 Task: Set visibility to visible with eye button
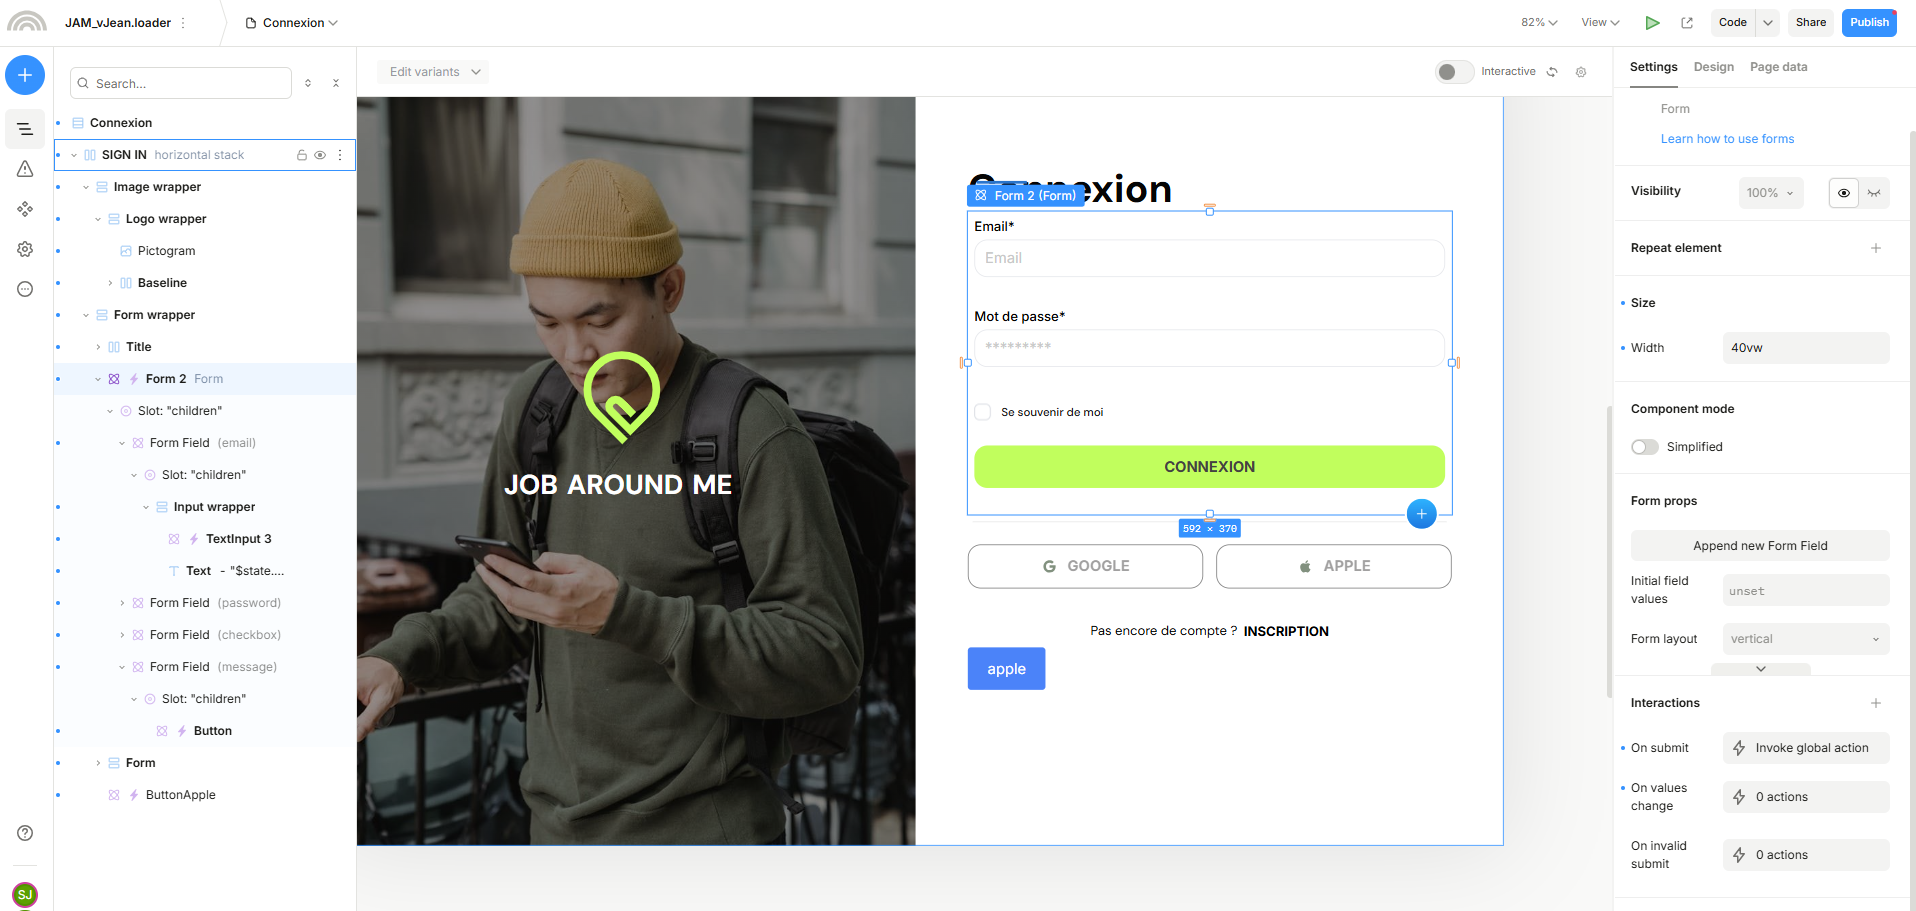(x=1844, y=193)
